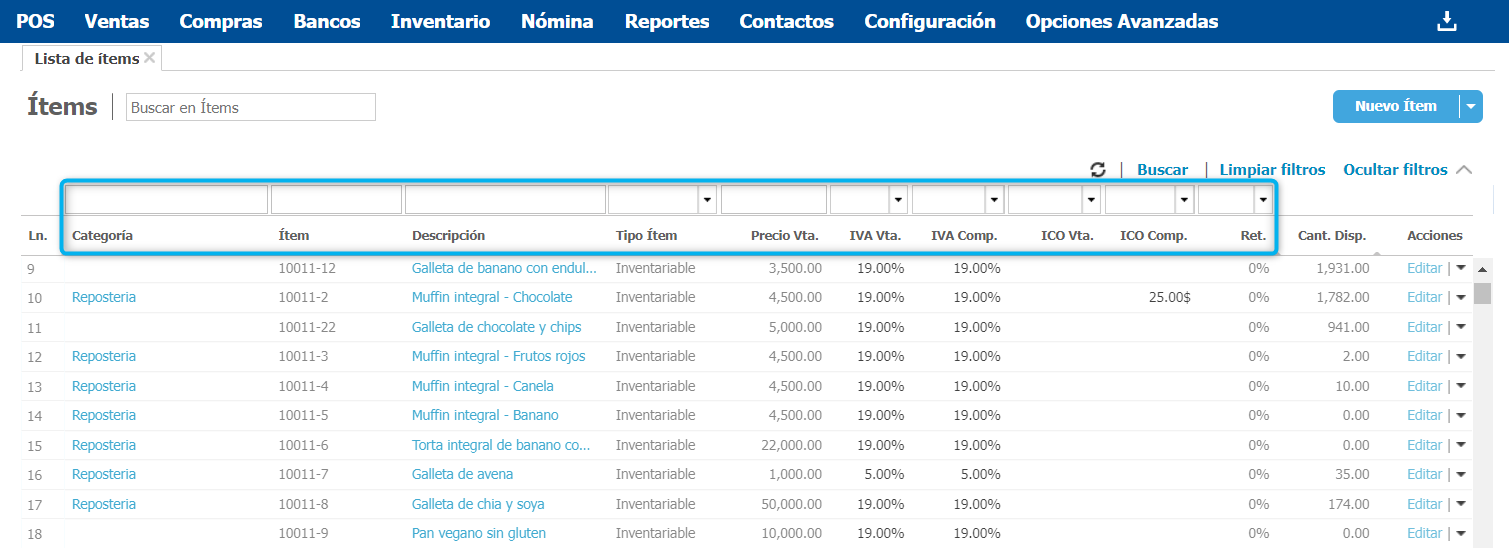
Task: Click the refresh icon beside Buscar
Action: coord(1098,170)
